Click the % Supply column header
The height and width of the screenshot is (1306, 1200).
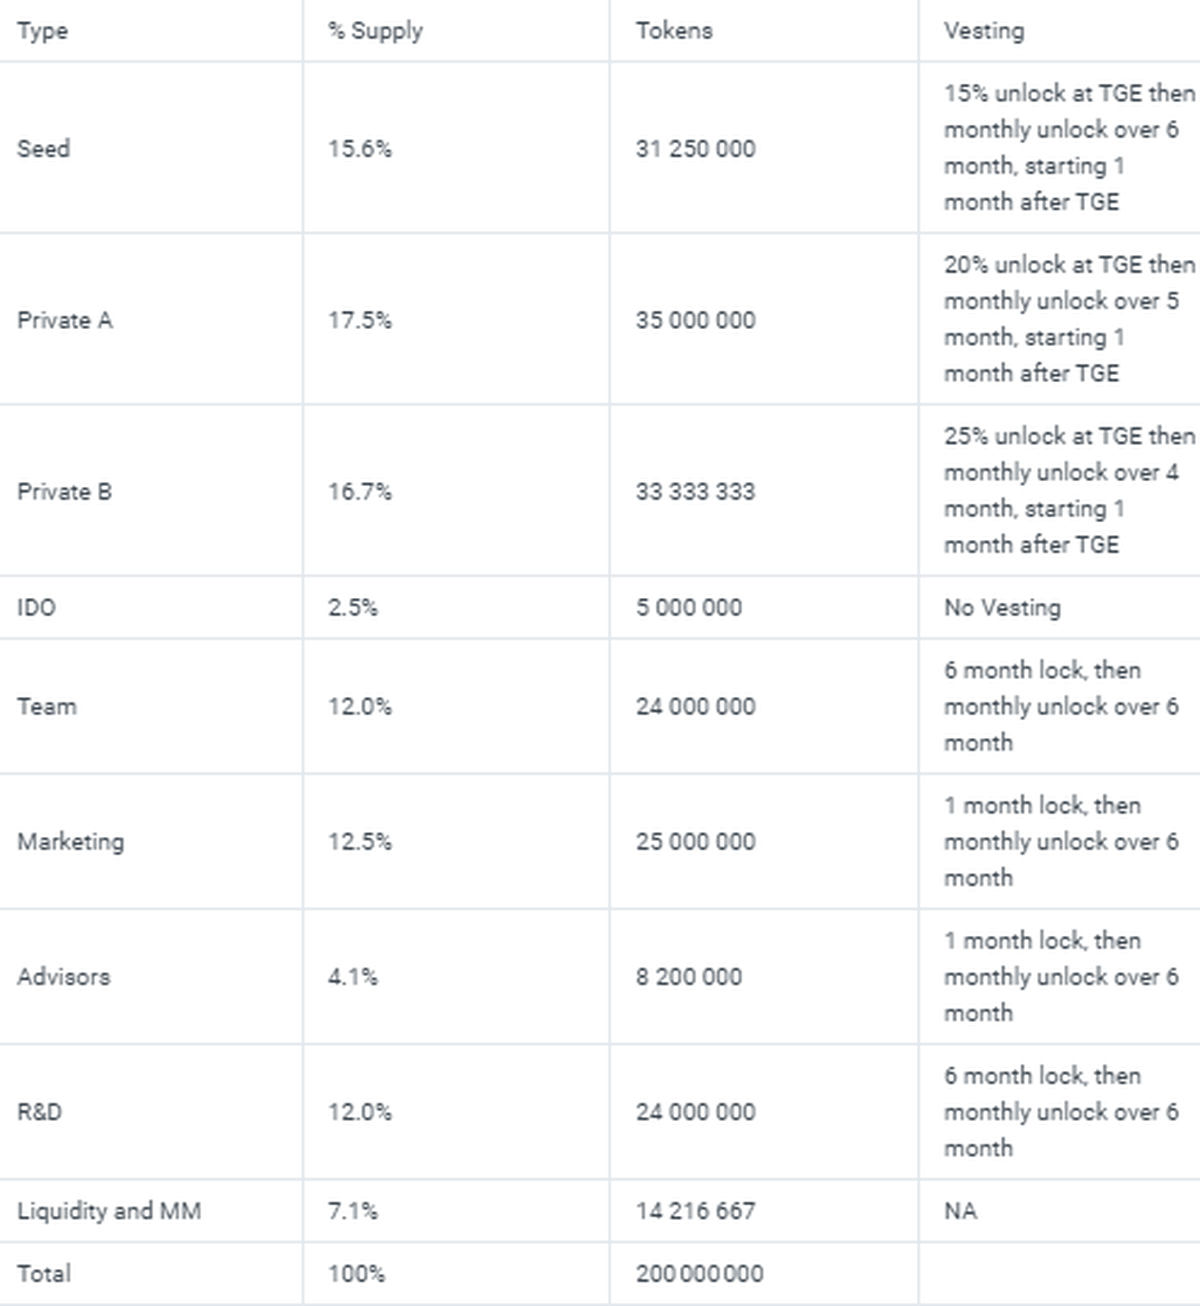(375, 31)
